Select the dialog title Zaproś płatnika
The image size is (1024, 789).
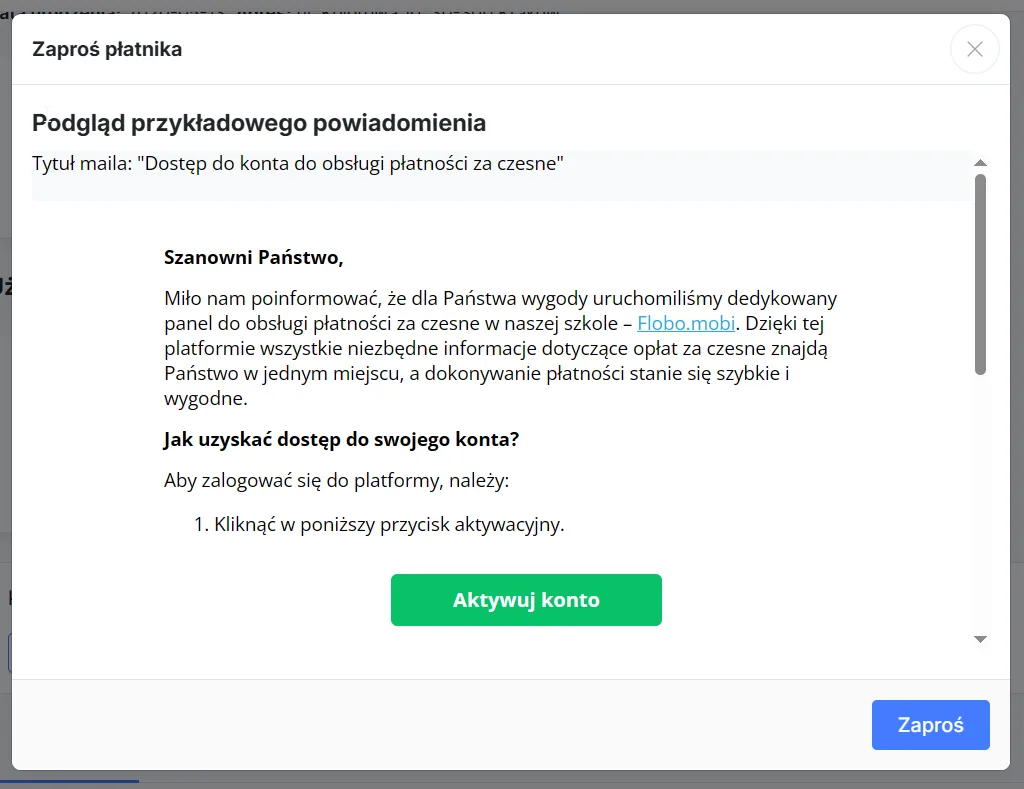[106, 48]
